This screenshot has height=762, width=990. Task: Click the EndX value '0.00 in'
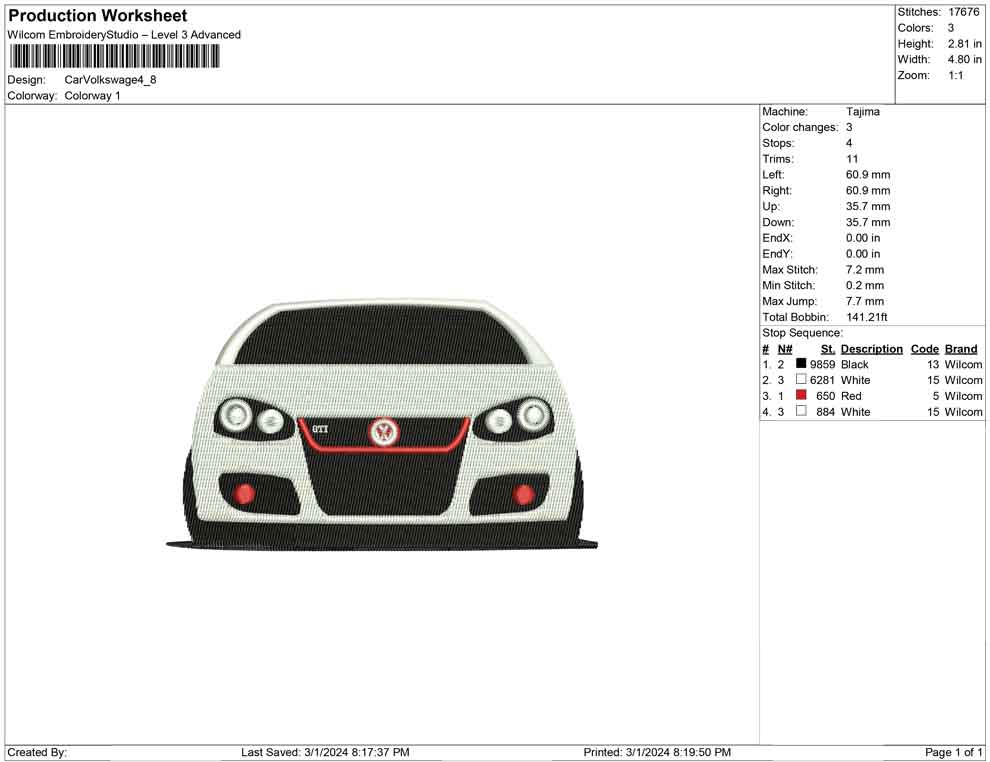point(863,238)
